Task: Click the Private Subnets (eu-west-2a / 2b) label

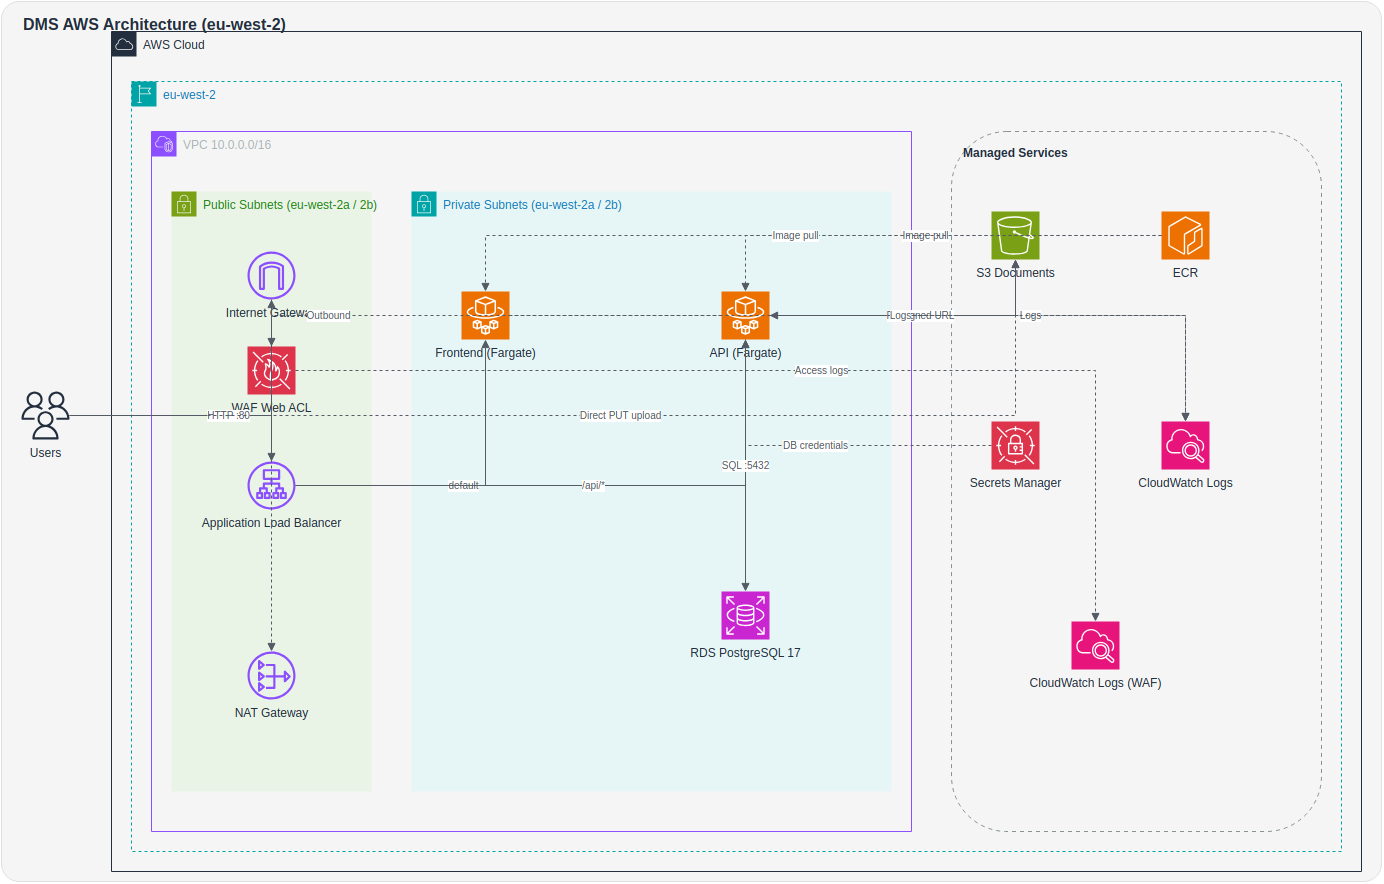Action: pyautogui.click(x=532, y=205)
